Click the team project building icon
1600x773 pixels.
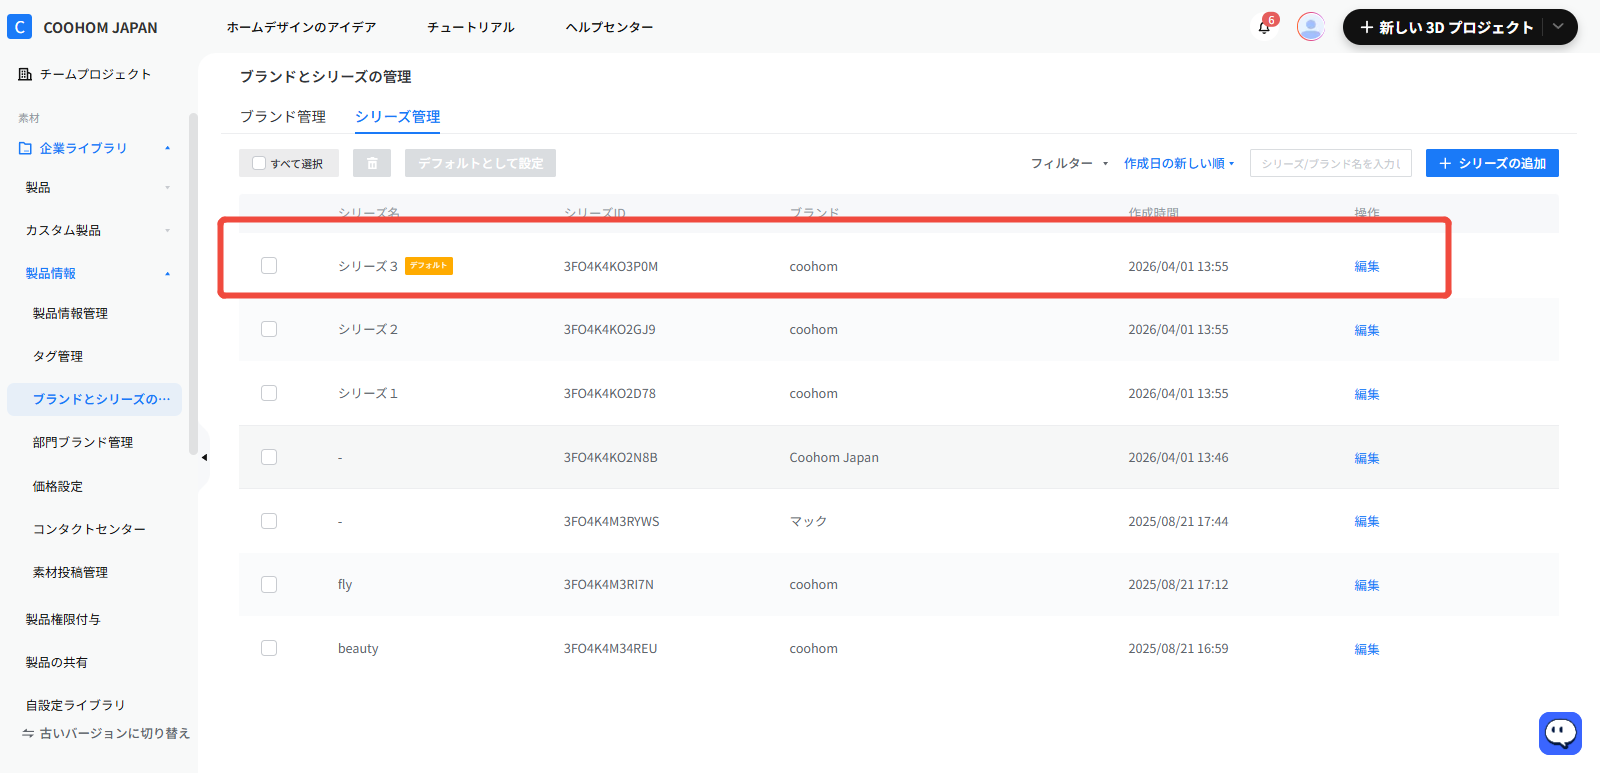pos(25,74)
